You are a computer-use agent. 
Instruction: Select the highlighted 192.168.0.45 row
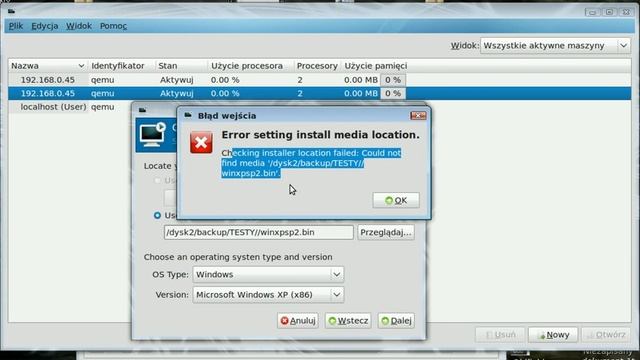click(320, 93)
